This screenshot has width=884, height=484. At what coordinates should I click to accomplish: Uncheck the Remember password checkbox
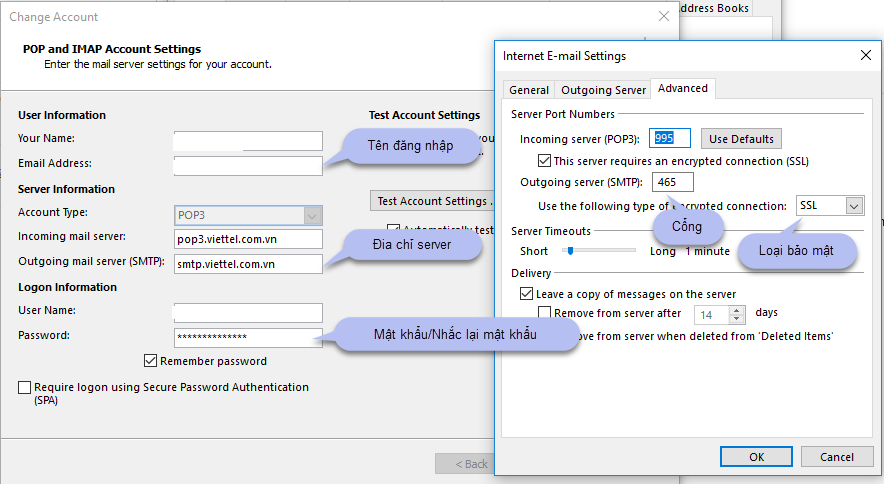point(151,361)
